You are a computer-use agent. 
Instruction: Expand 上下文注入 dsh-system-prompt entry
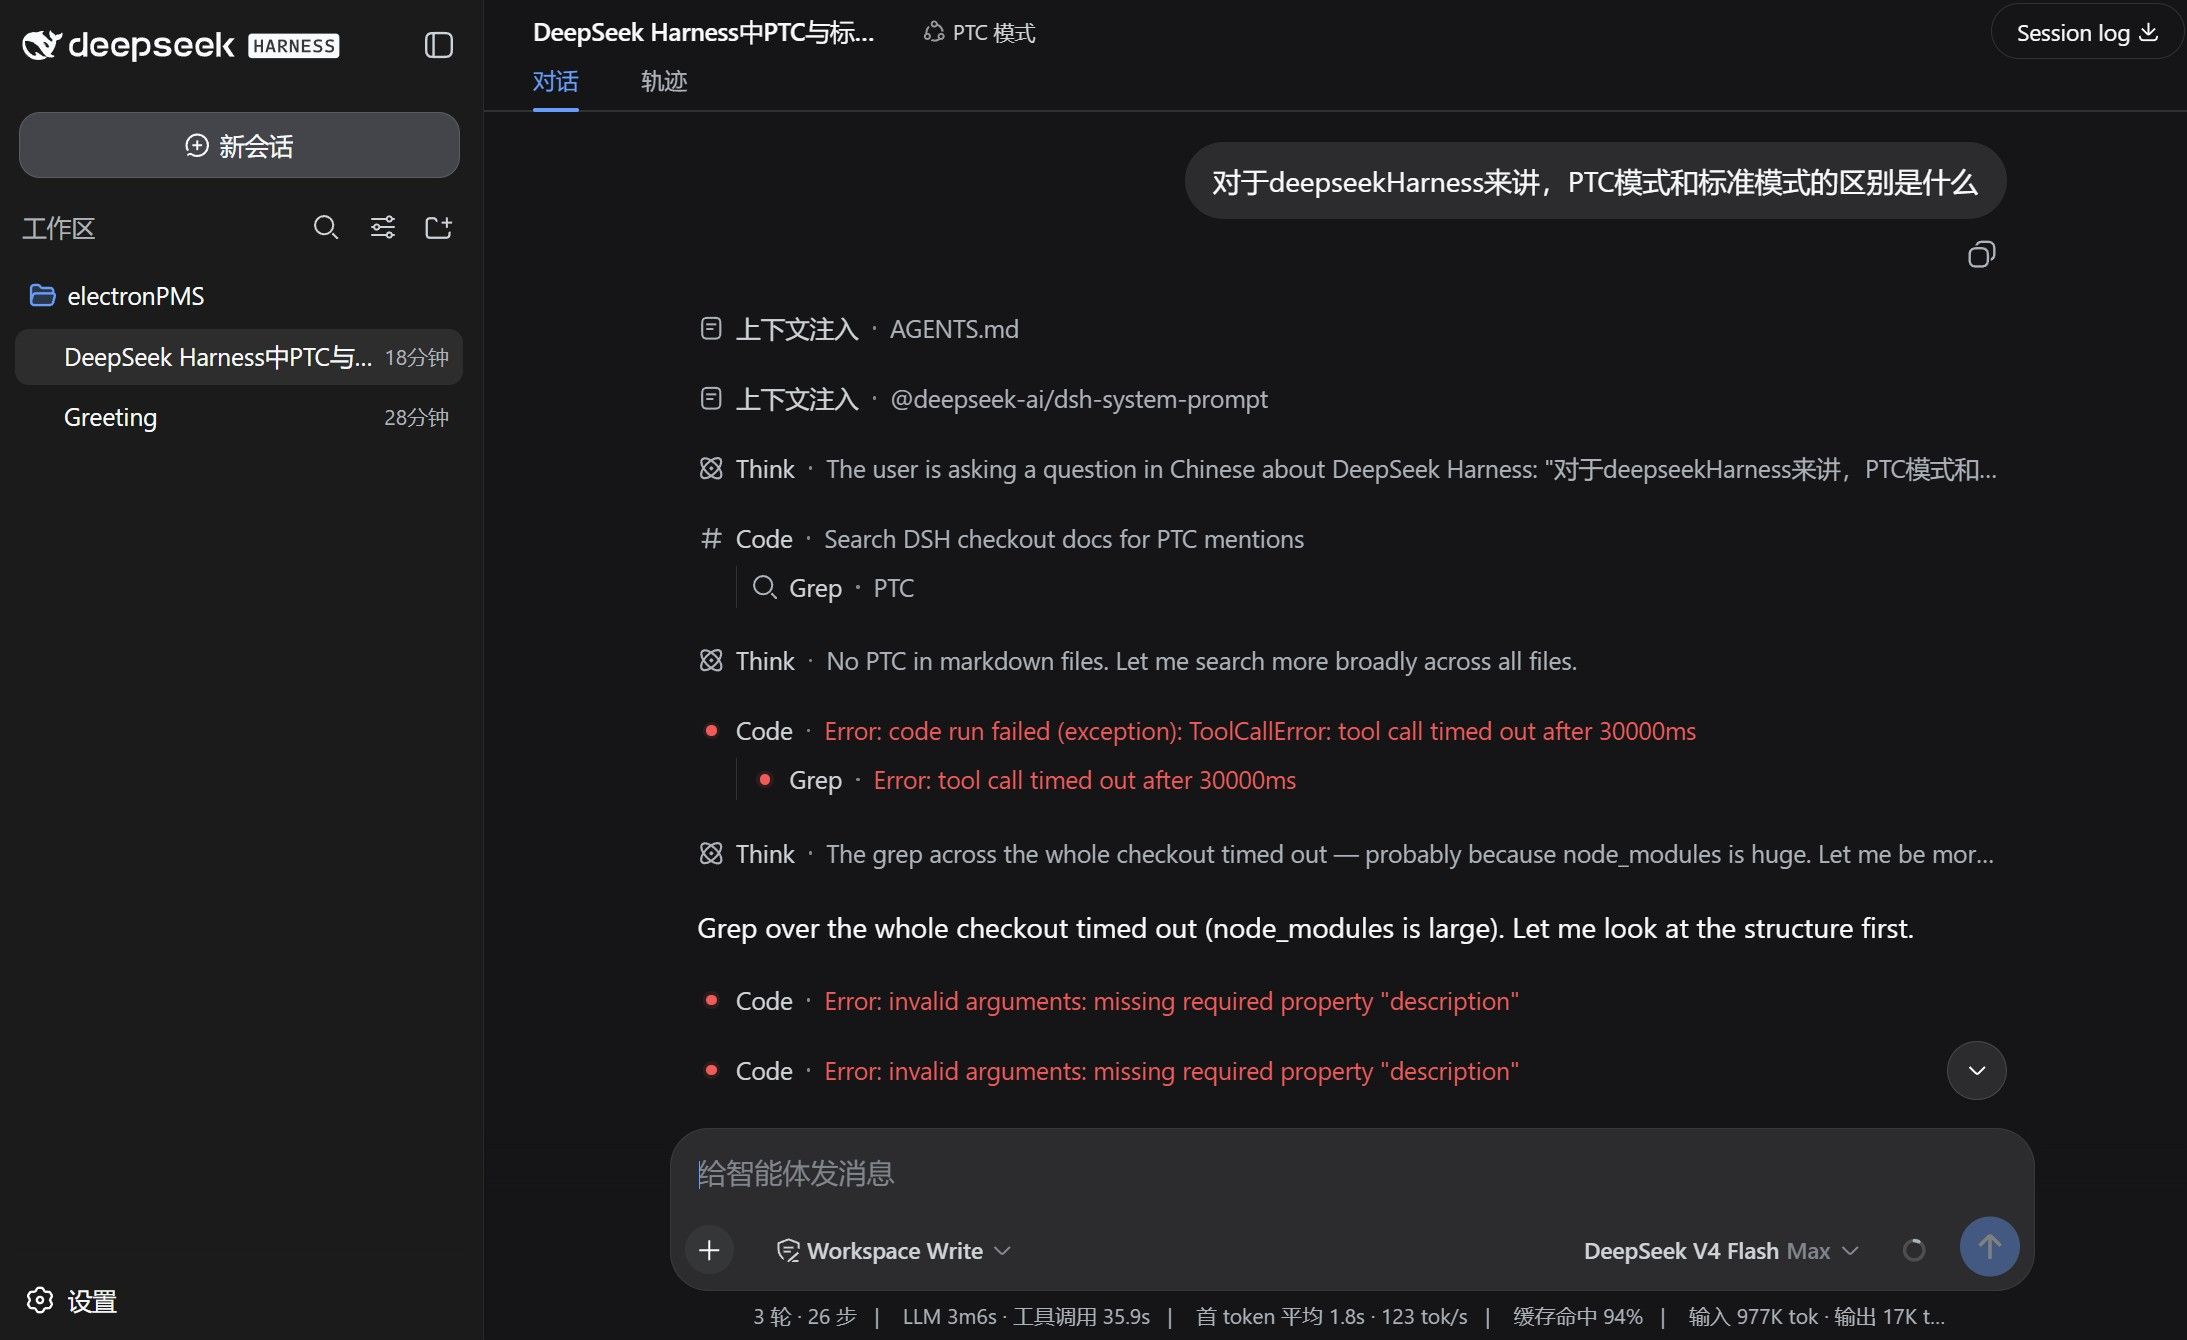click(983, 399)
